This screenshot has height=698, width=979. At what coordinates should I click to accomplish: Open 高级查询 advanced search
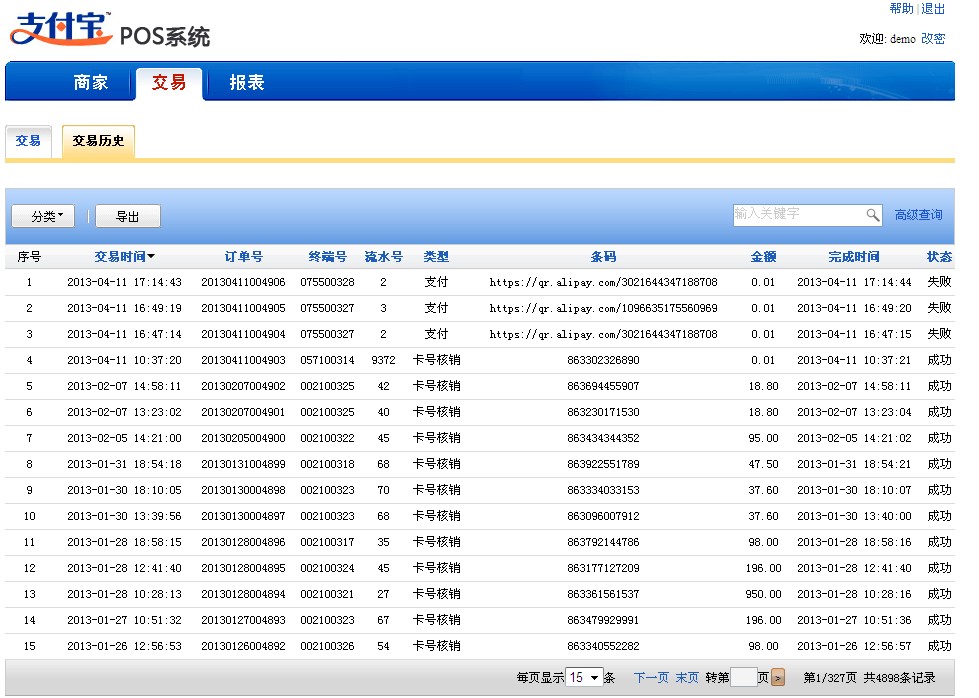(x=918, y=215)
